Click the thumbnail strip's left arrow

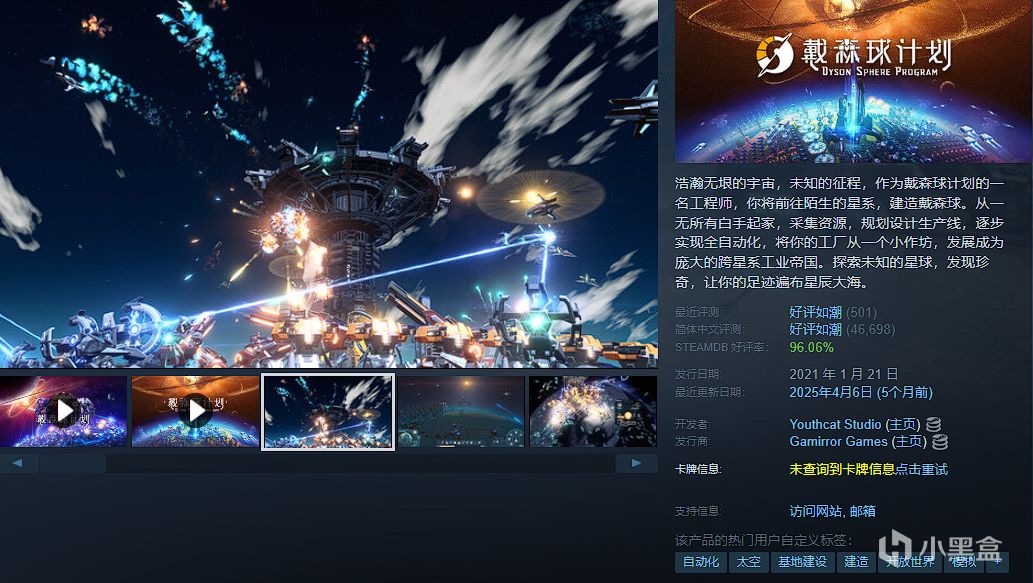(18, 463)
